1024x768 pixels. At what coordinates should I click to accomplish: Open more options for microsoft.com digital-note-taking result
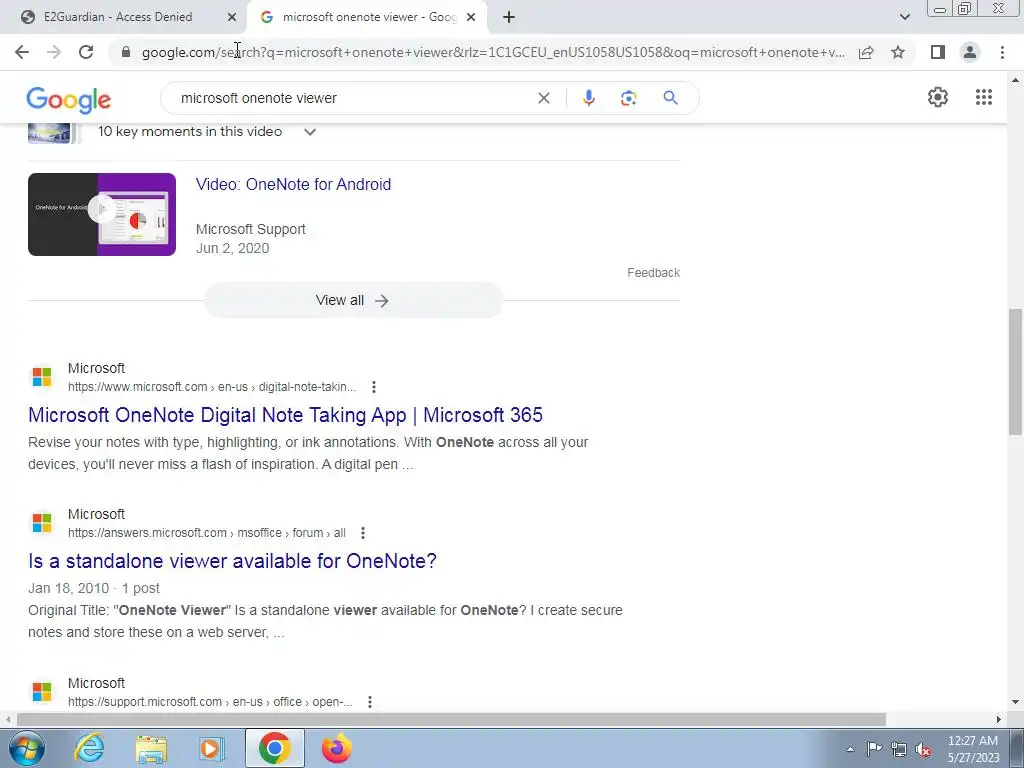[x=374, y=387]
